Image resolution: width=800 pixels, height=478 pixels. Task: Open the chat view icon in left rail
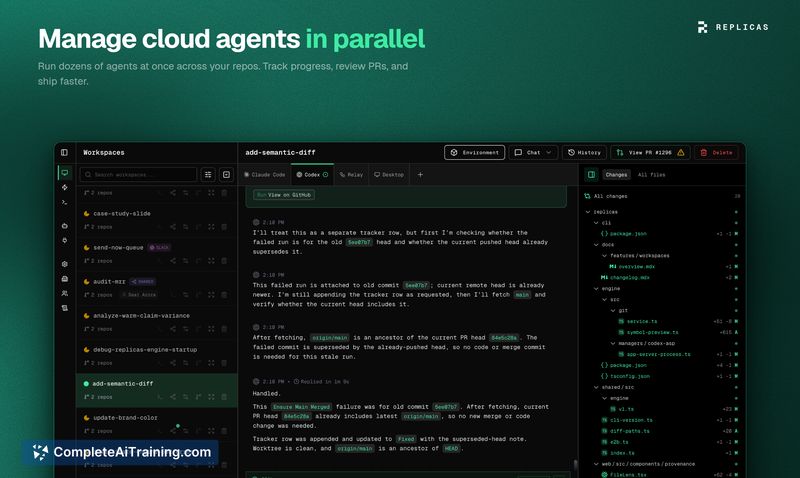65,173
